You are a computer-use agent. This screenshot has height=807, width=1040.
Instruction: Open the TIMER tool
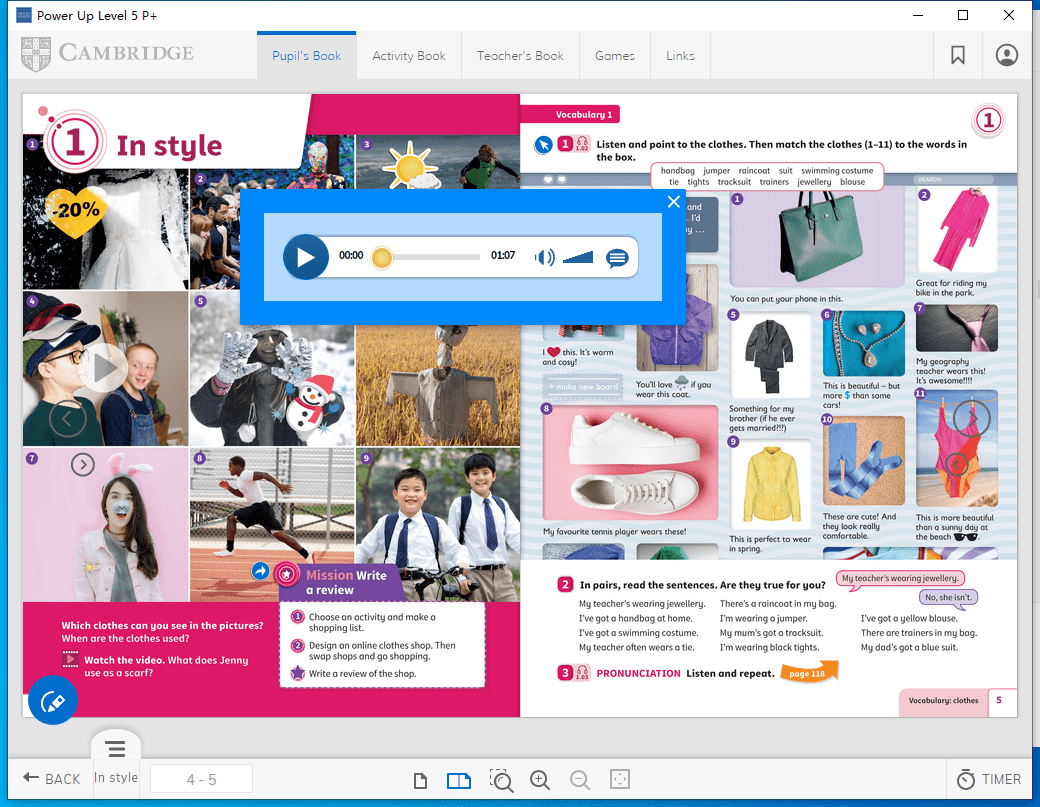(x=988, y=779)
